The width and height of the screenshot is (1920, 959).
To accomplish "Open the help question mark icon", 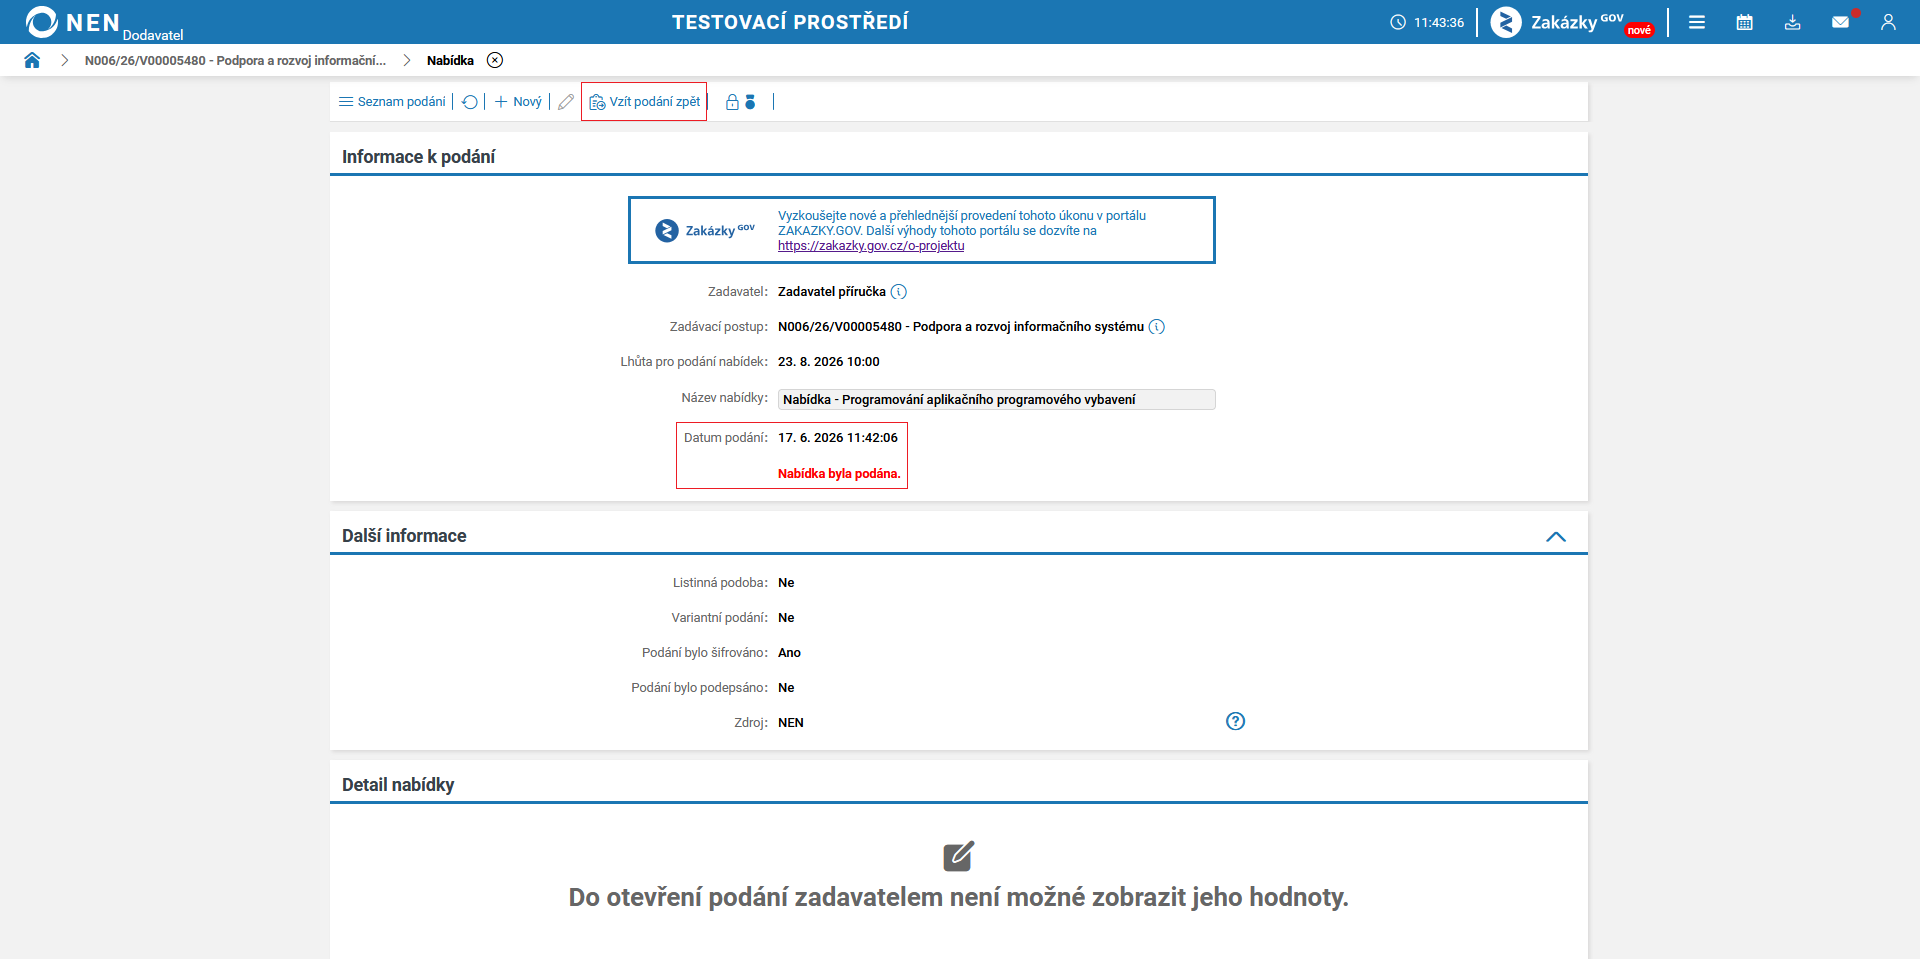I will (x=1236, y=721).
